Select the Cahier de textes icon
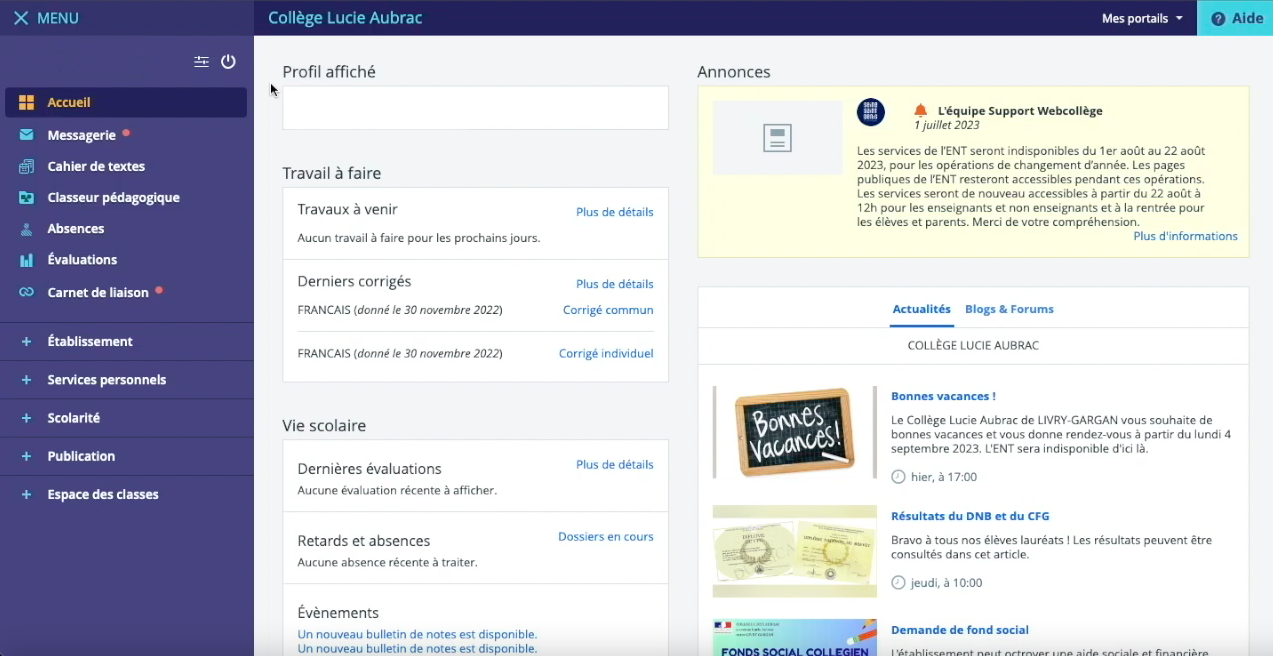This screenshot has width=1273, height=656. 27,166
